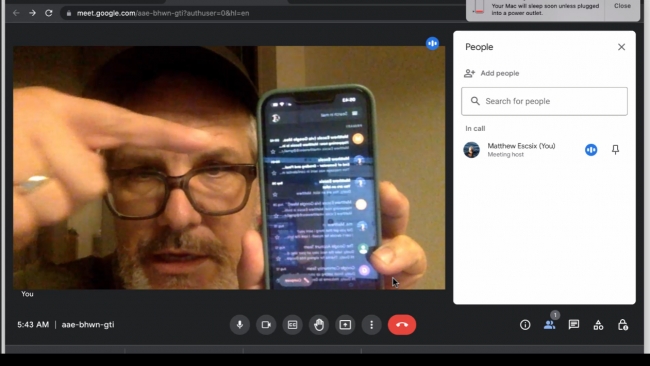650x366 pixels.
Task: Click the Mac sleep battery notification text
Action: click(x=545, y=10)
